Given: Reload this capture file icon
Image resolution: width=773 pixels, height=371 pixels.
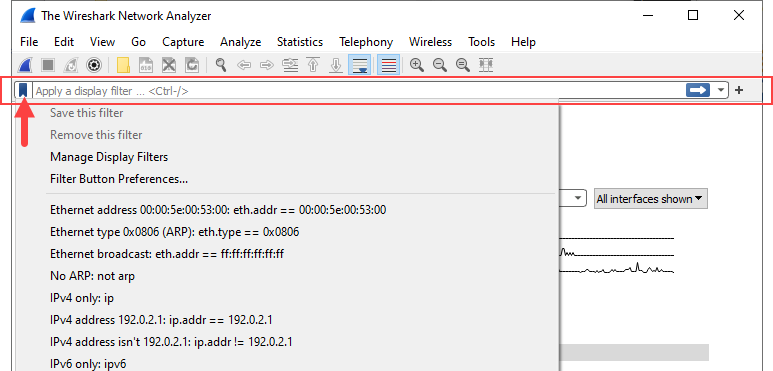Looking at the screenshot, I should tap(192, 65).
